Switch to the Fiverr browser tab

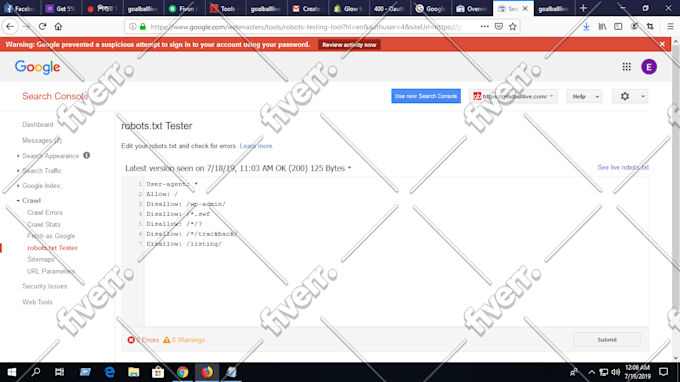pos(184,8)
